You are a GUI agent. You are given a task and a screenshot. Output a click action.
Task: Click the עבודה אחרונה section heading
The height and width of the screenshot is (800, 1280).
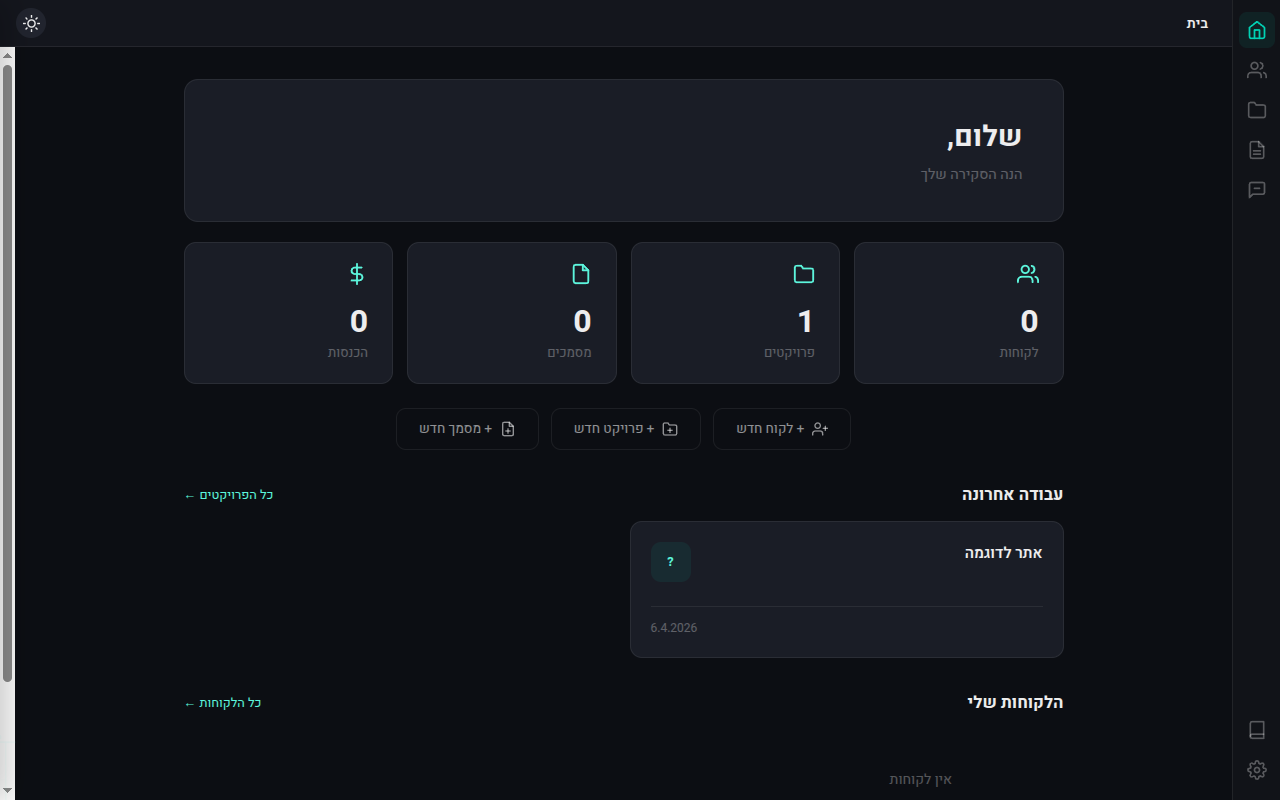1013,494
